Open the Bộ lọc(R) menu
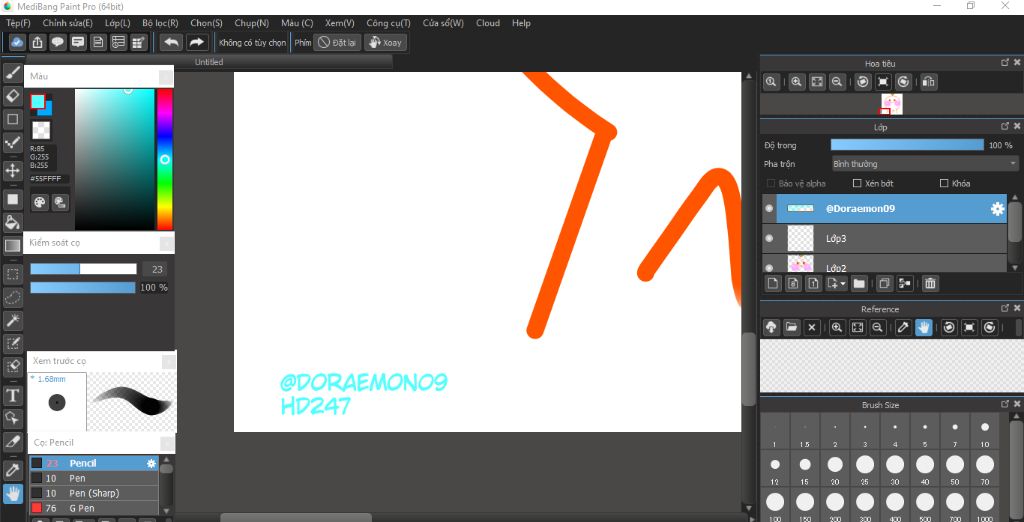1024x522 pixels. 160,23
